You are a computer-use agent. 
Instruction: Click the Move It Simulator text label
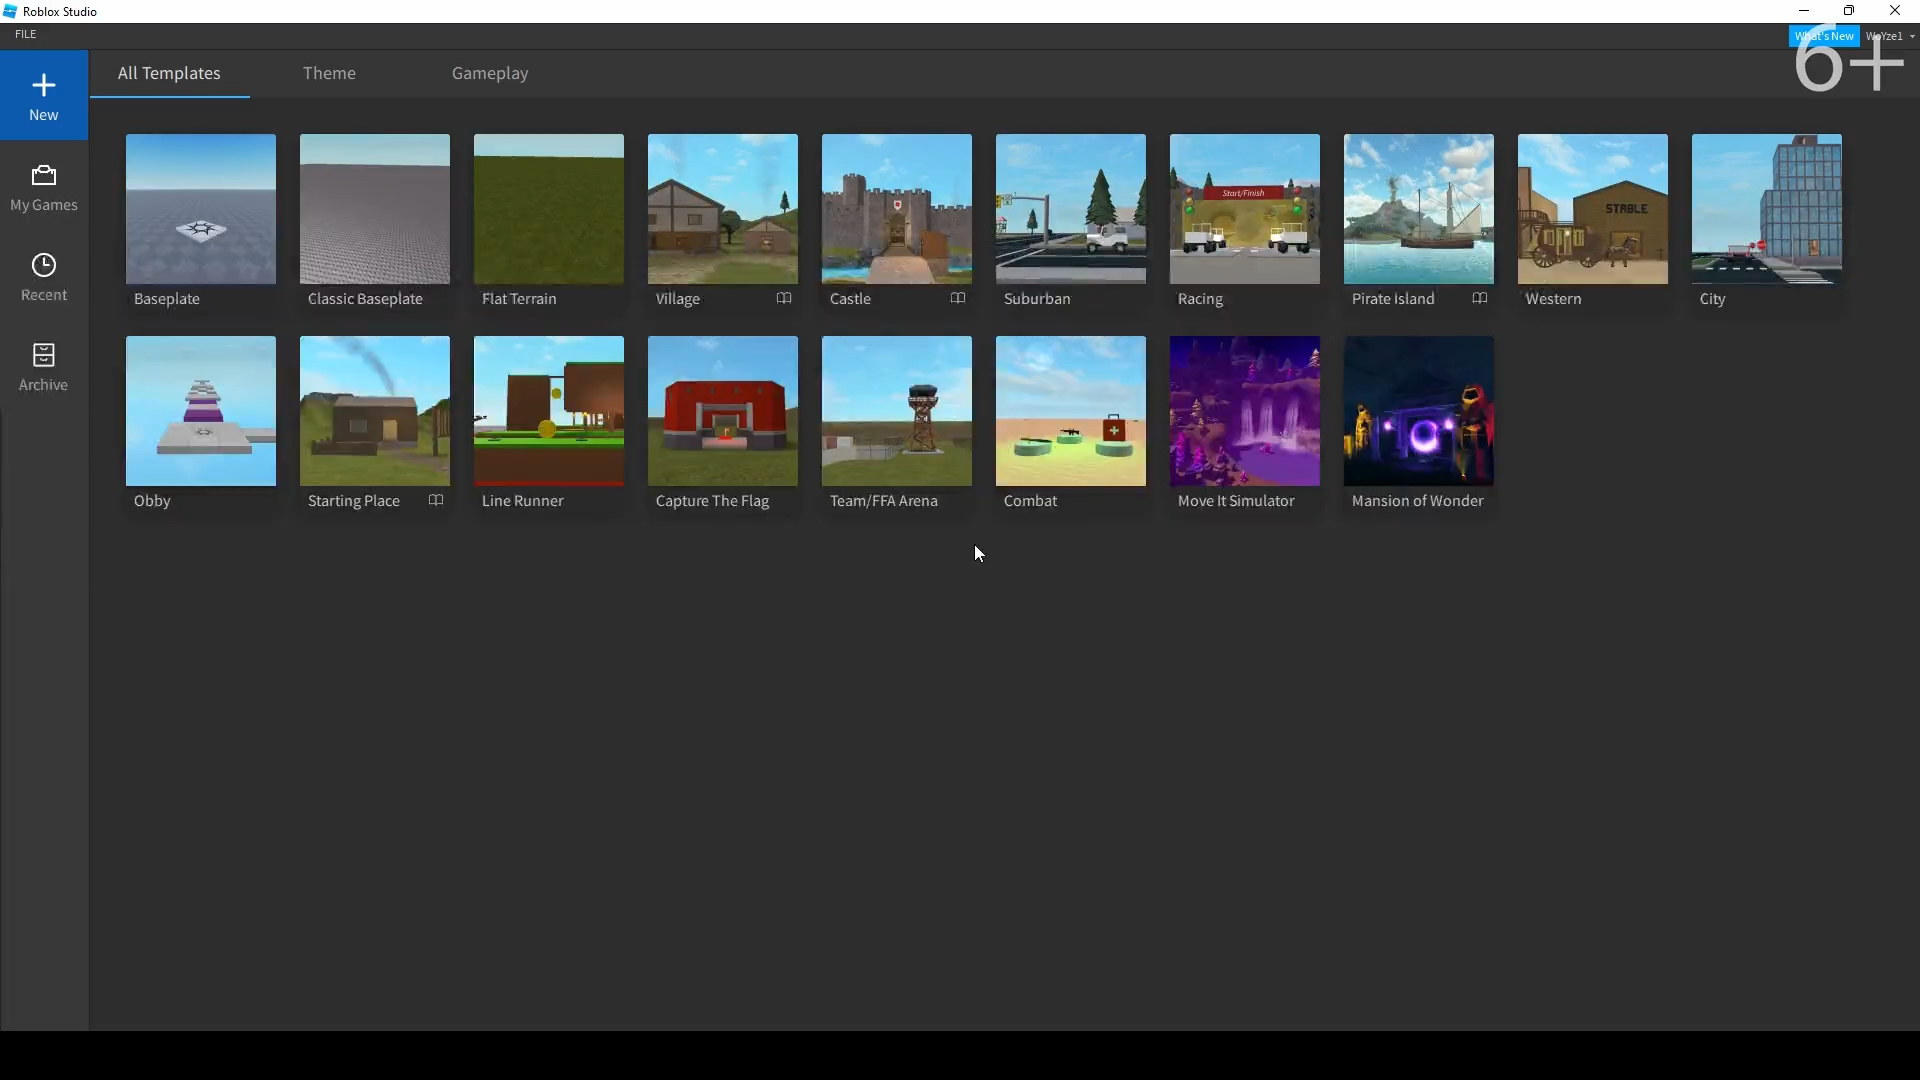1236,501
